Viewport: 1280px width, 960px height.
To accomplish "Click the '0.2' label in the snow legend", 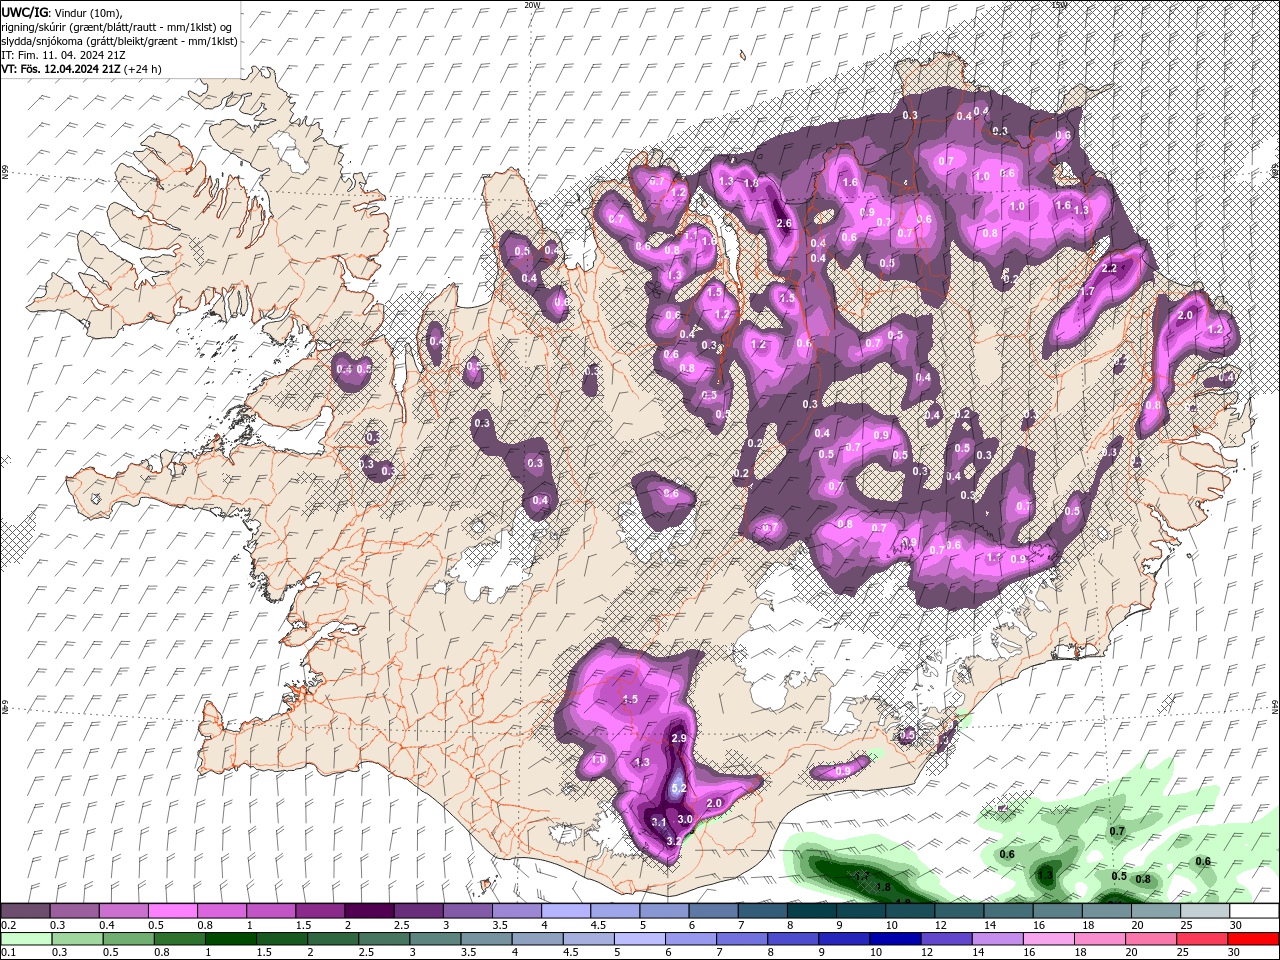I will click(8, 925).
